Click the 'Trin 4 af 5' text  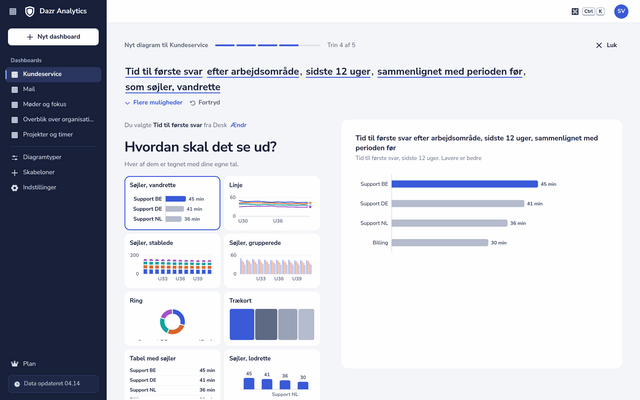point(341,45)
